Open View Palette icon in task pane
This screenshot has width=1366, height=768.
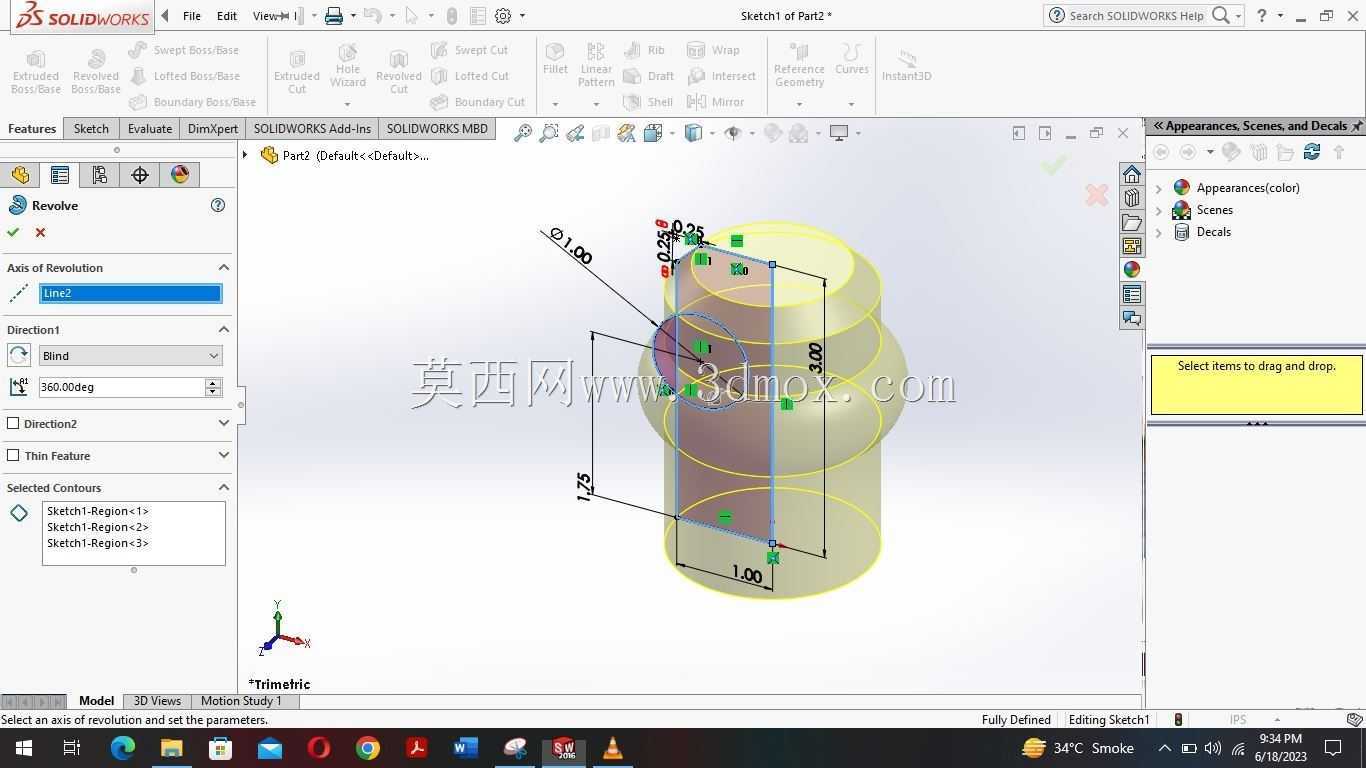pyautogui.click(x=1132, y=246)
